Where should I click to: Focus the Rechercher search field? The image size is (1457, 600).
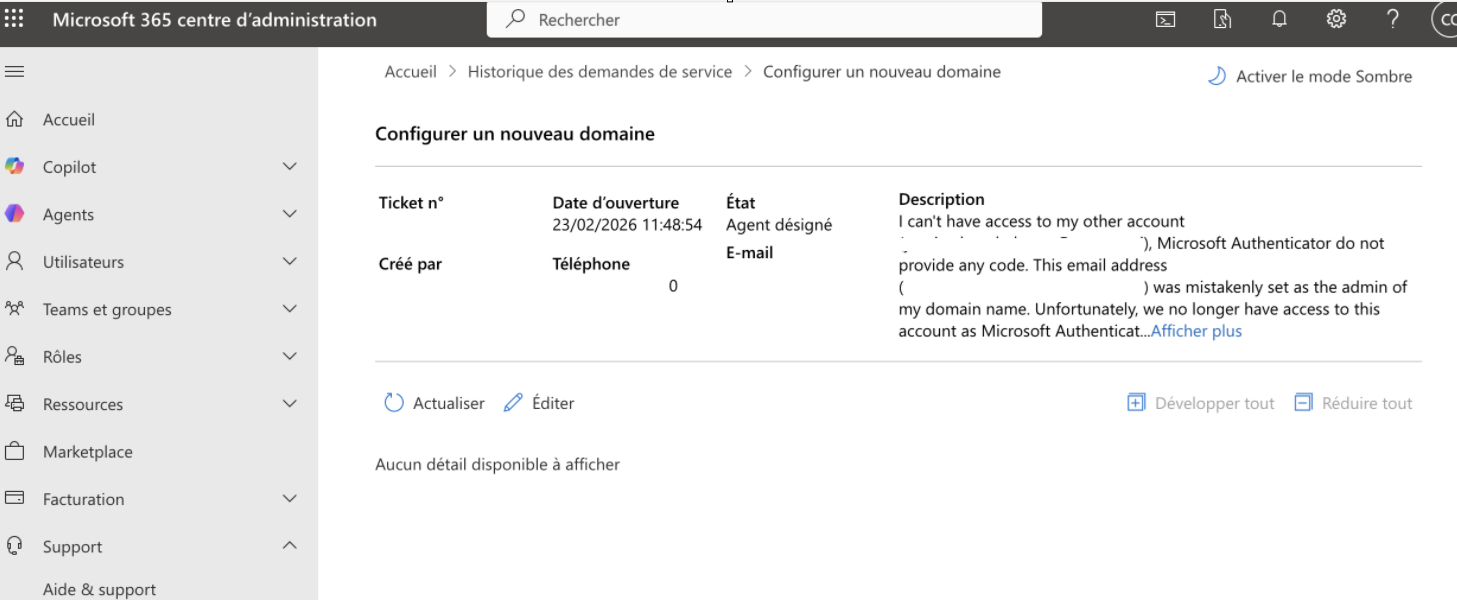point(764,19)
